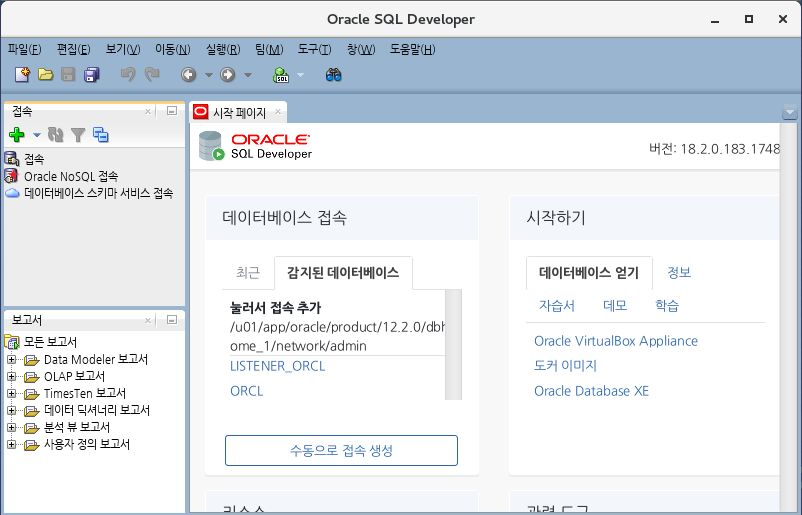Image resolution: width=802 pixels, height=515 pixels.
Task: Open the Oracle Database XE link
Action: click(x=591, y=391)
